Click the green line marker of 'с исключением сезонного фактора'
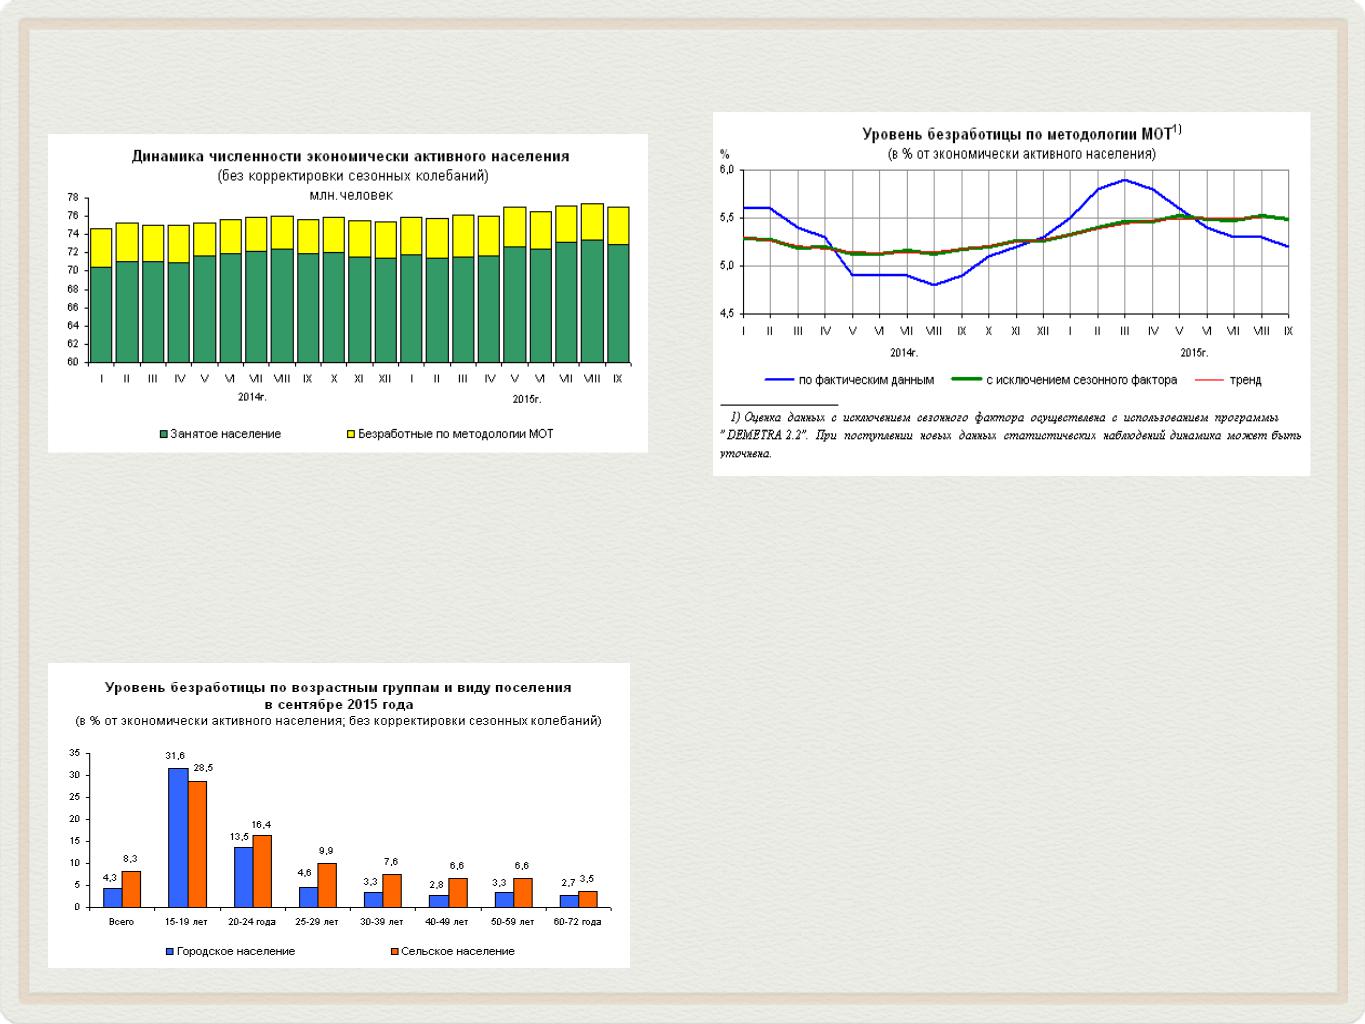This screenshot has width=1365, height=1024. point(967,380)
